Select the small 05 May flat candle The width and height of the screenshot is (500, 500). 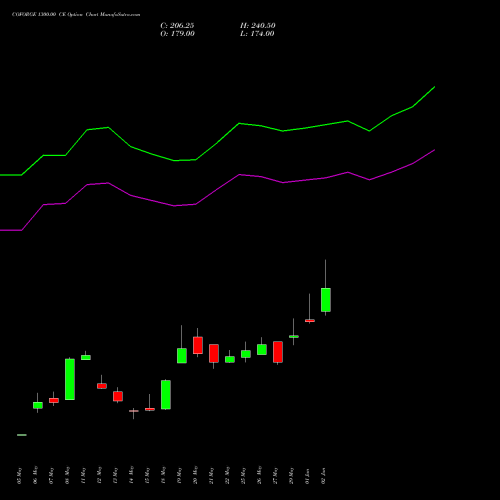[x=22, y=435]
